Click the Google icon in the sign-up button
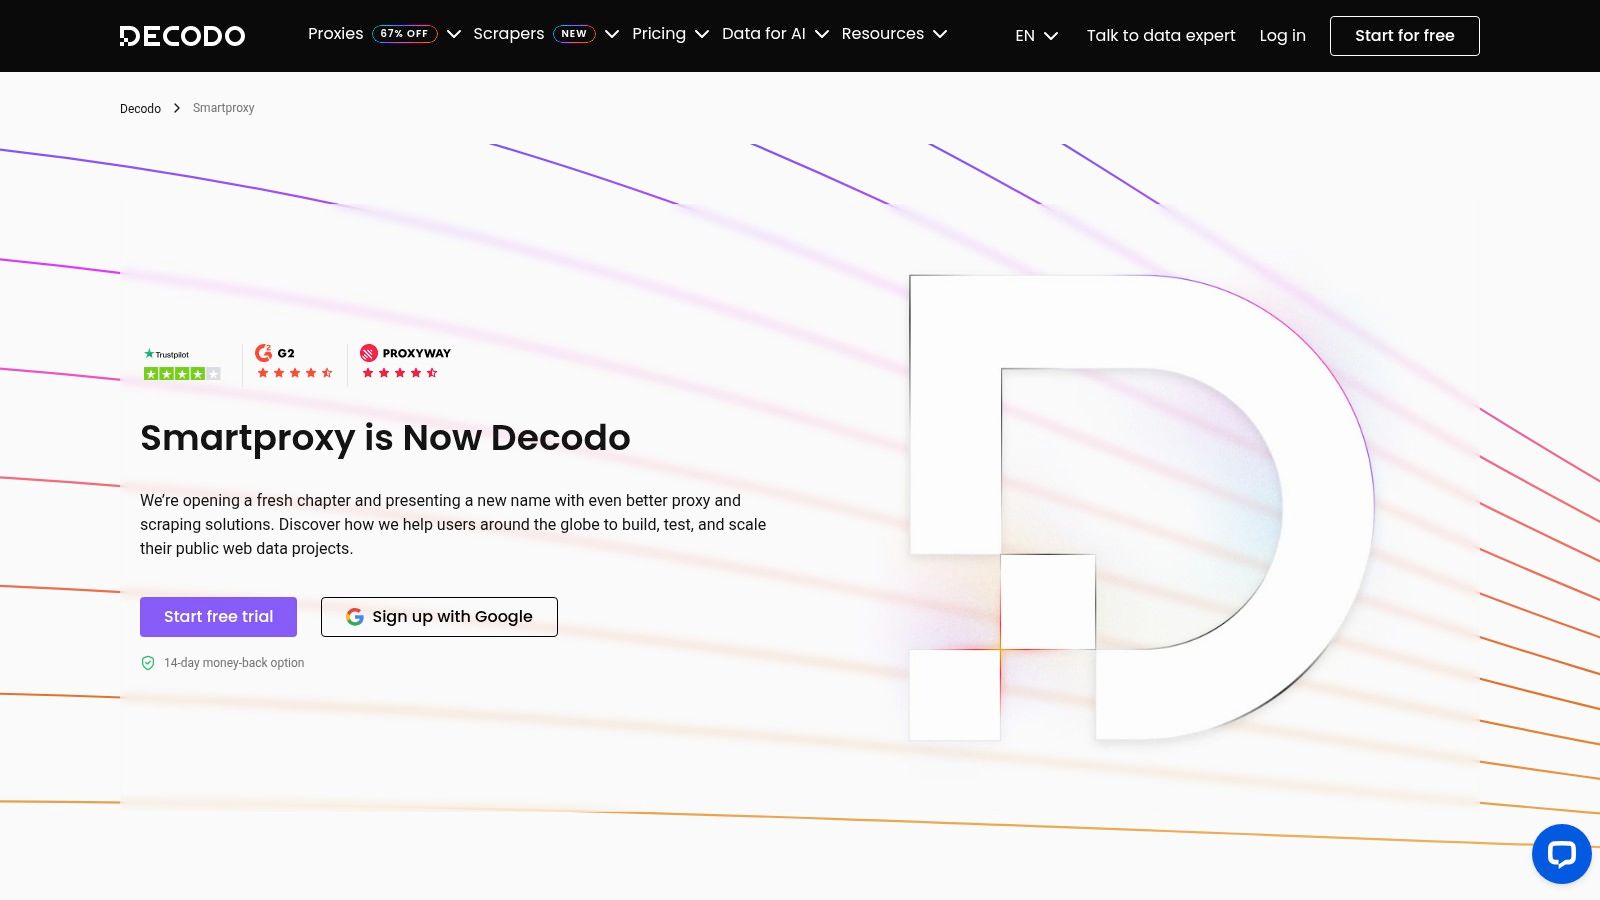This screenshot has height=900, width=1600. click(355, 616)
